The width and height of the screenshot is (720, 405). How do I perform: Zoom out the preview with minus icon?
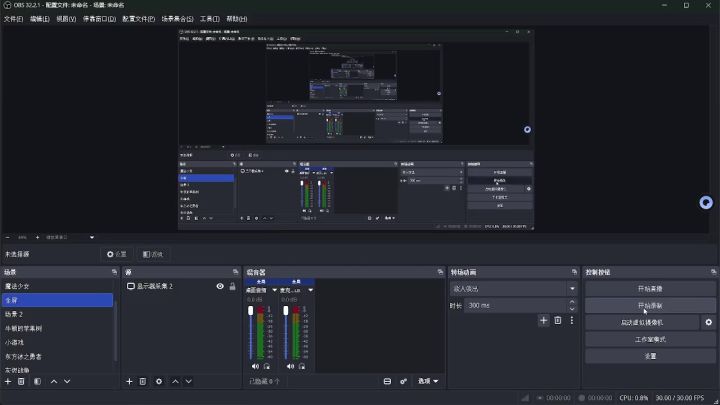(7, 237)
